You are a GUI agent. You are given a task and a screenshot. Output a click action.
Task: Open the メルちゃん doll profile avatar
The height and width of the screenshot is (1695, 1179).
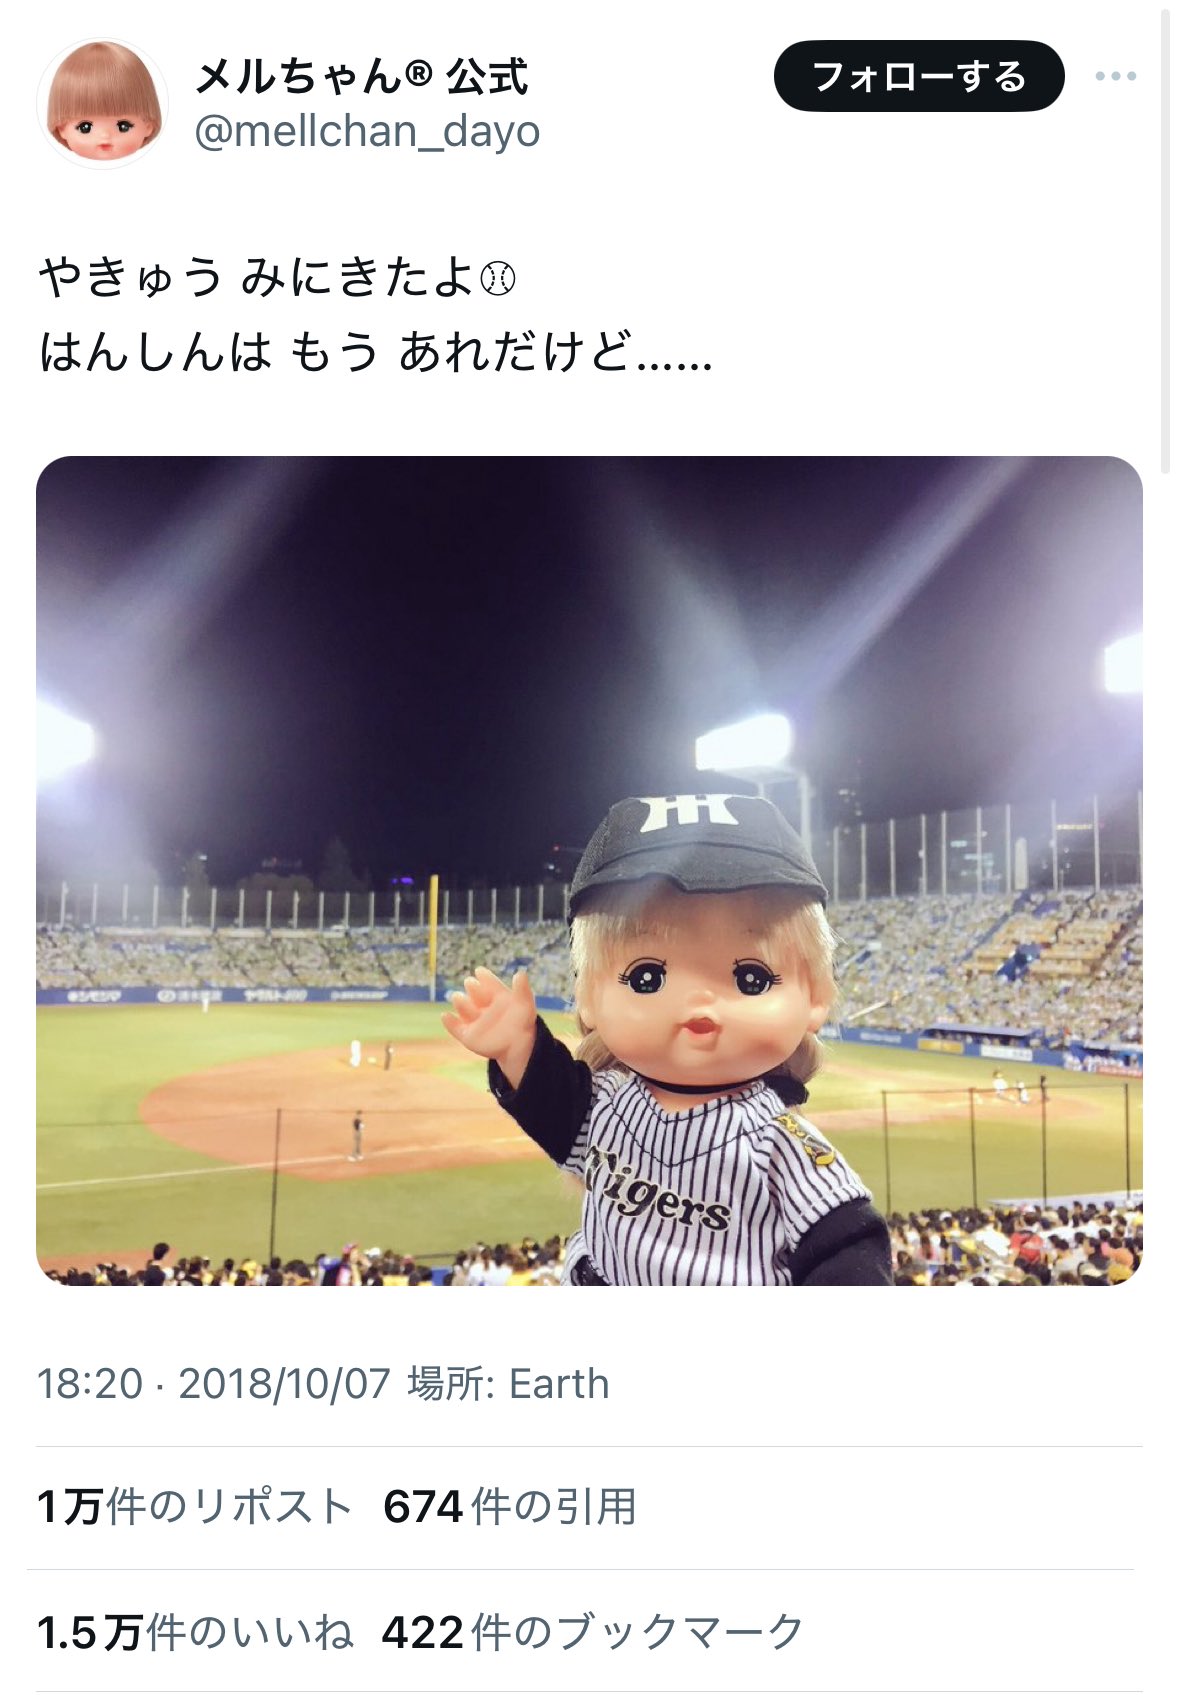pyautogui.click(x=102, y=103)
